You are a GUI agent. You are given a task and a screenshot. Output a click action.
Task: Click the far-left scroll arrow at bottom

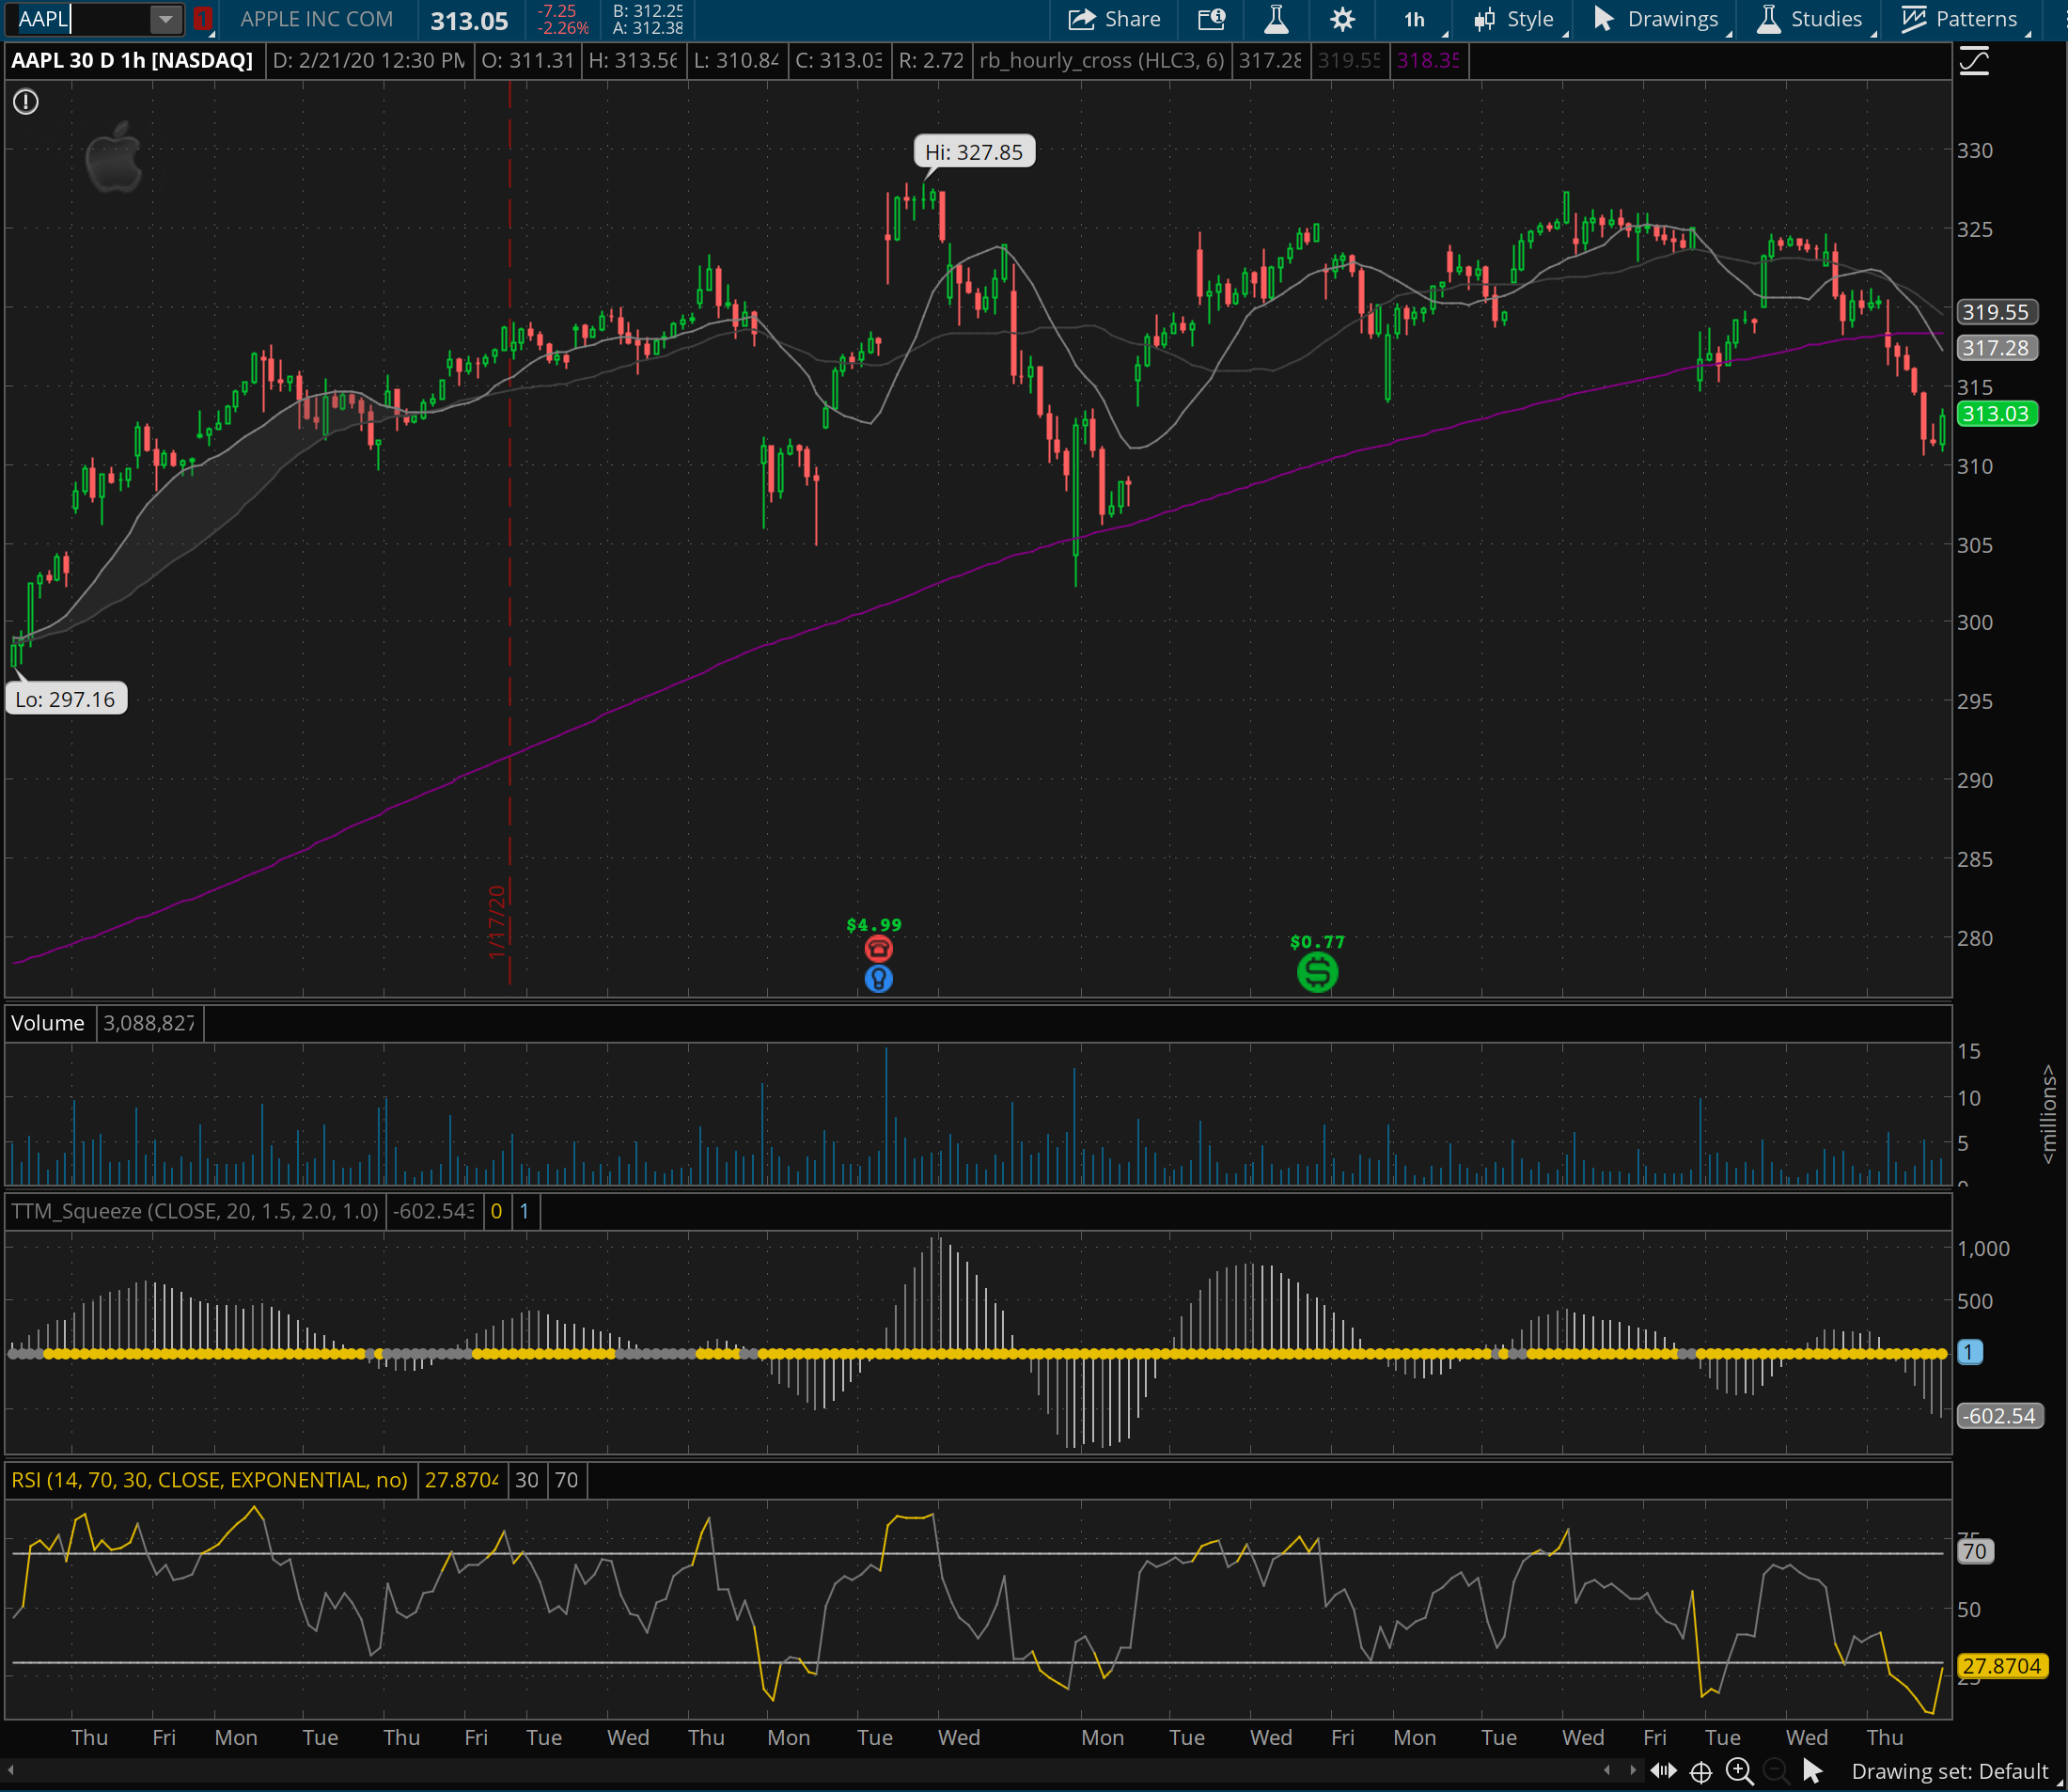tap(10, 1770)
